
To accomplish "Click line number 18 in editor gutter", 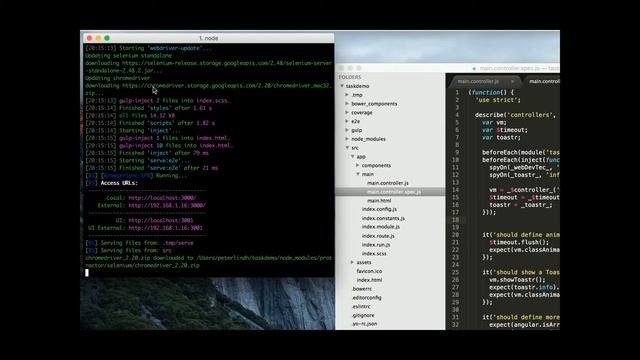I will (x=456, y=220).
